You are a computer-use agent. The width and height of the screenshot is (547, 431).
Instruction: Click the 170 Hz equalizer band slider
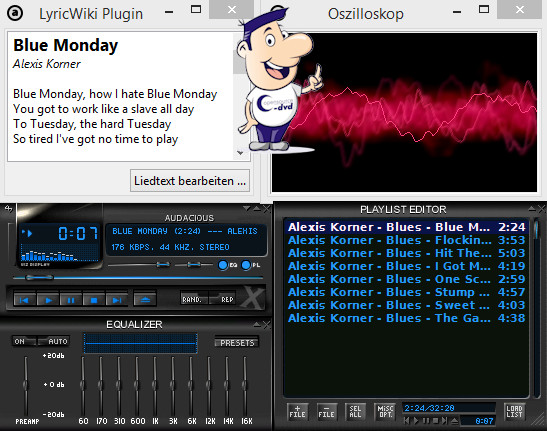(x=101, y=385)
